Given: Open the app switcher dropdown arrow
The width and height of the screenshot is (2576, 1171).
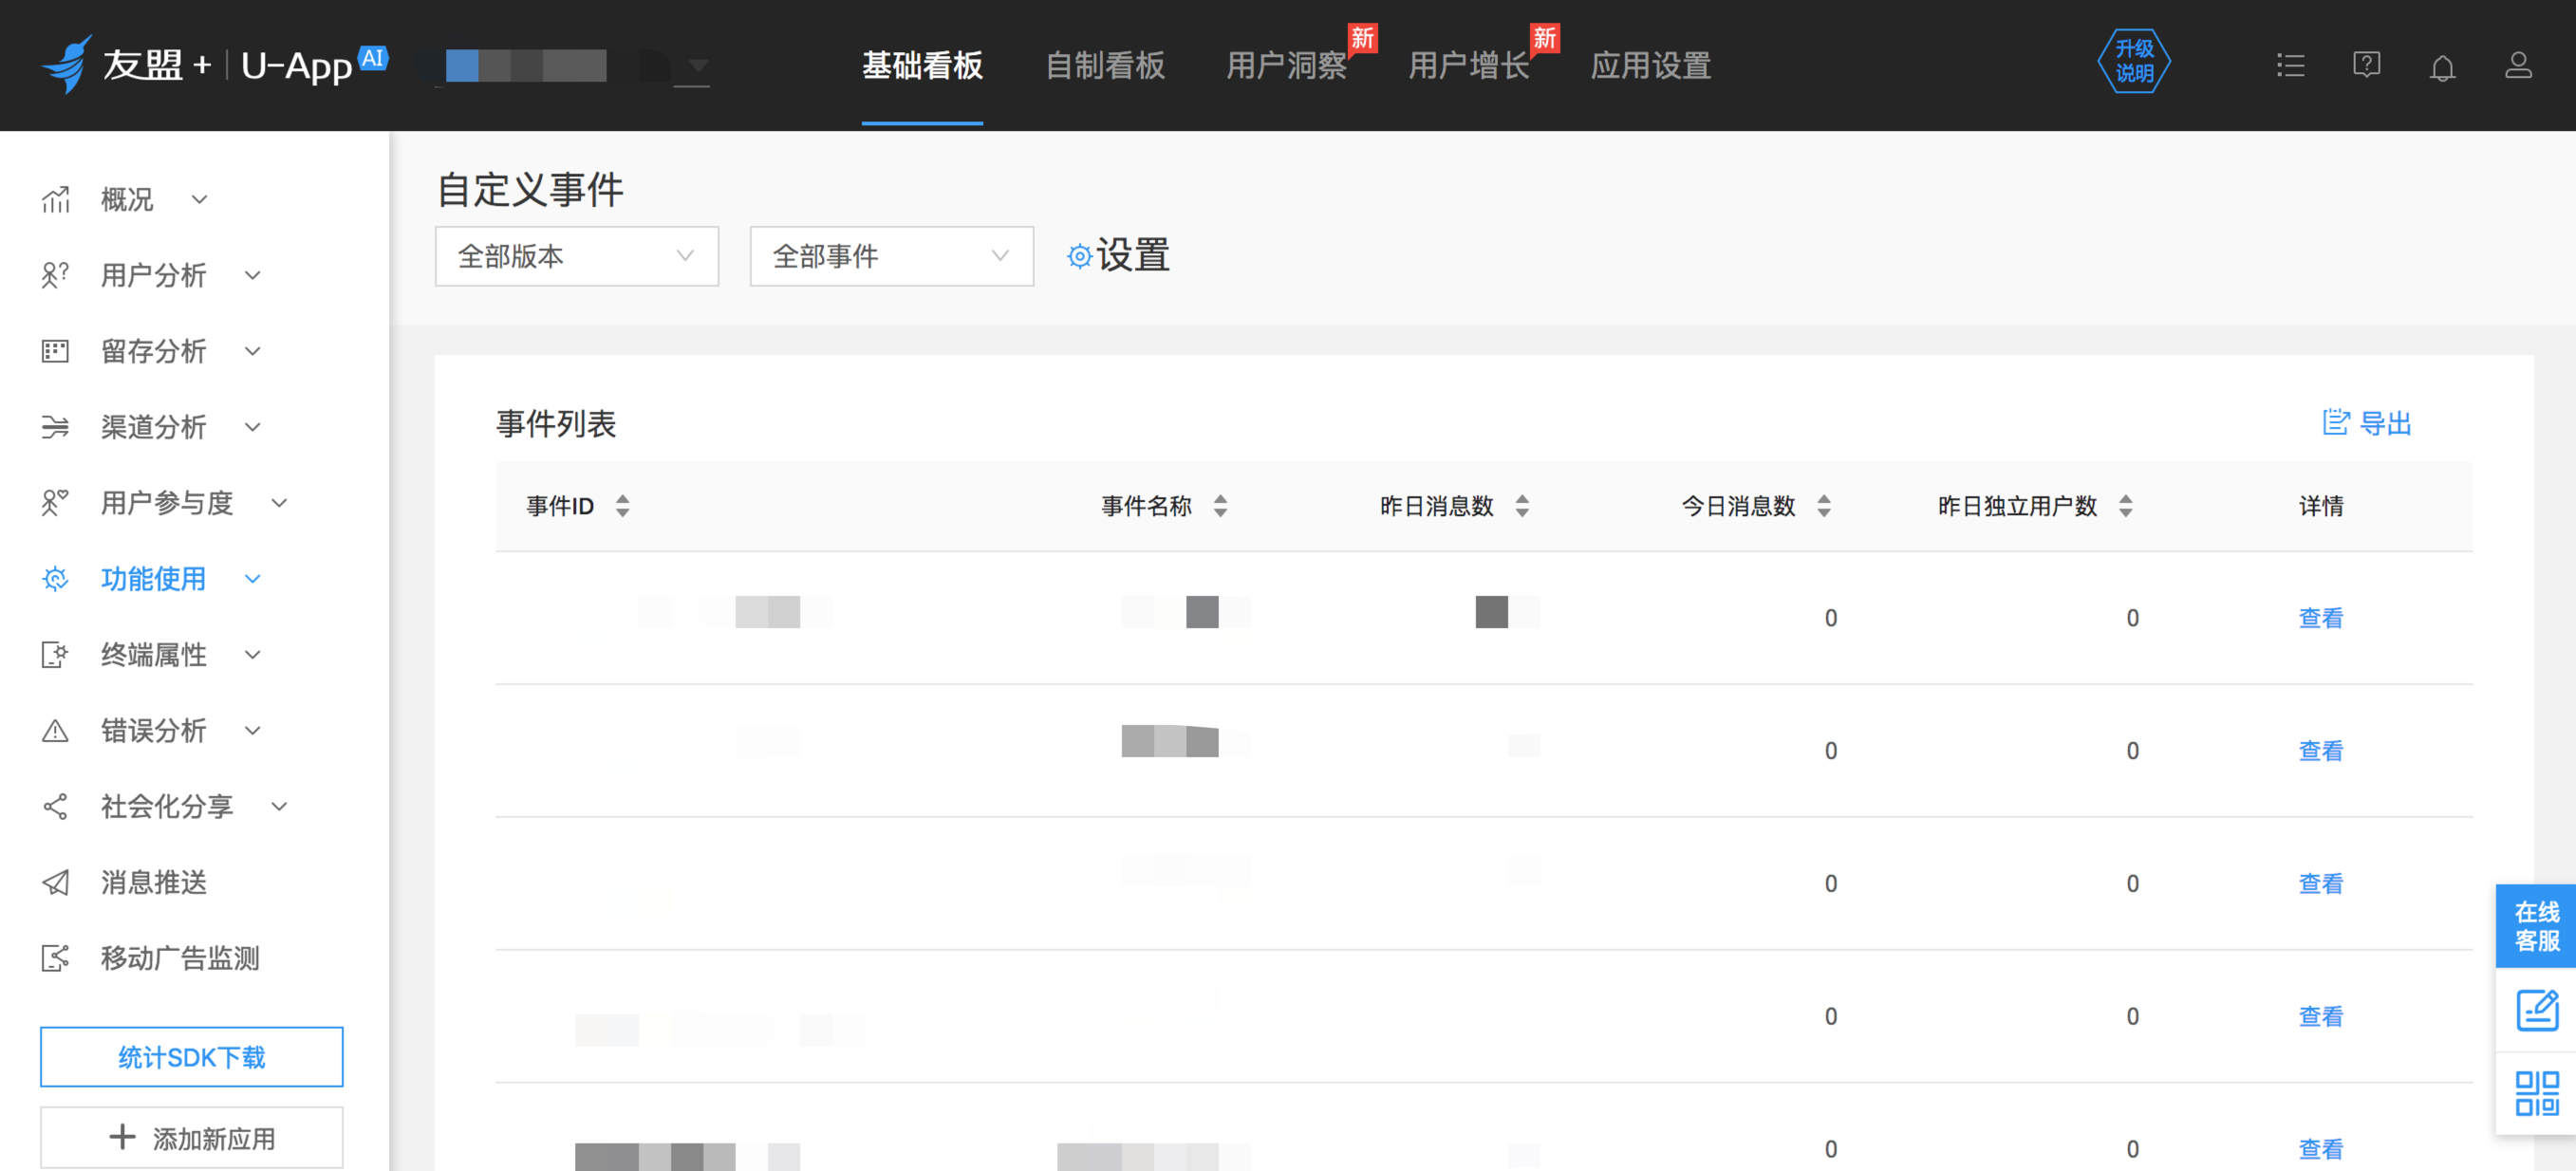Looking at the screenshot, I should [698, 66].
